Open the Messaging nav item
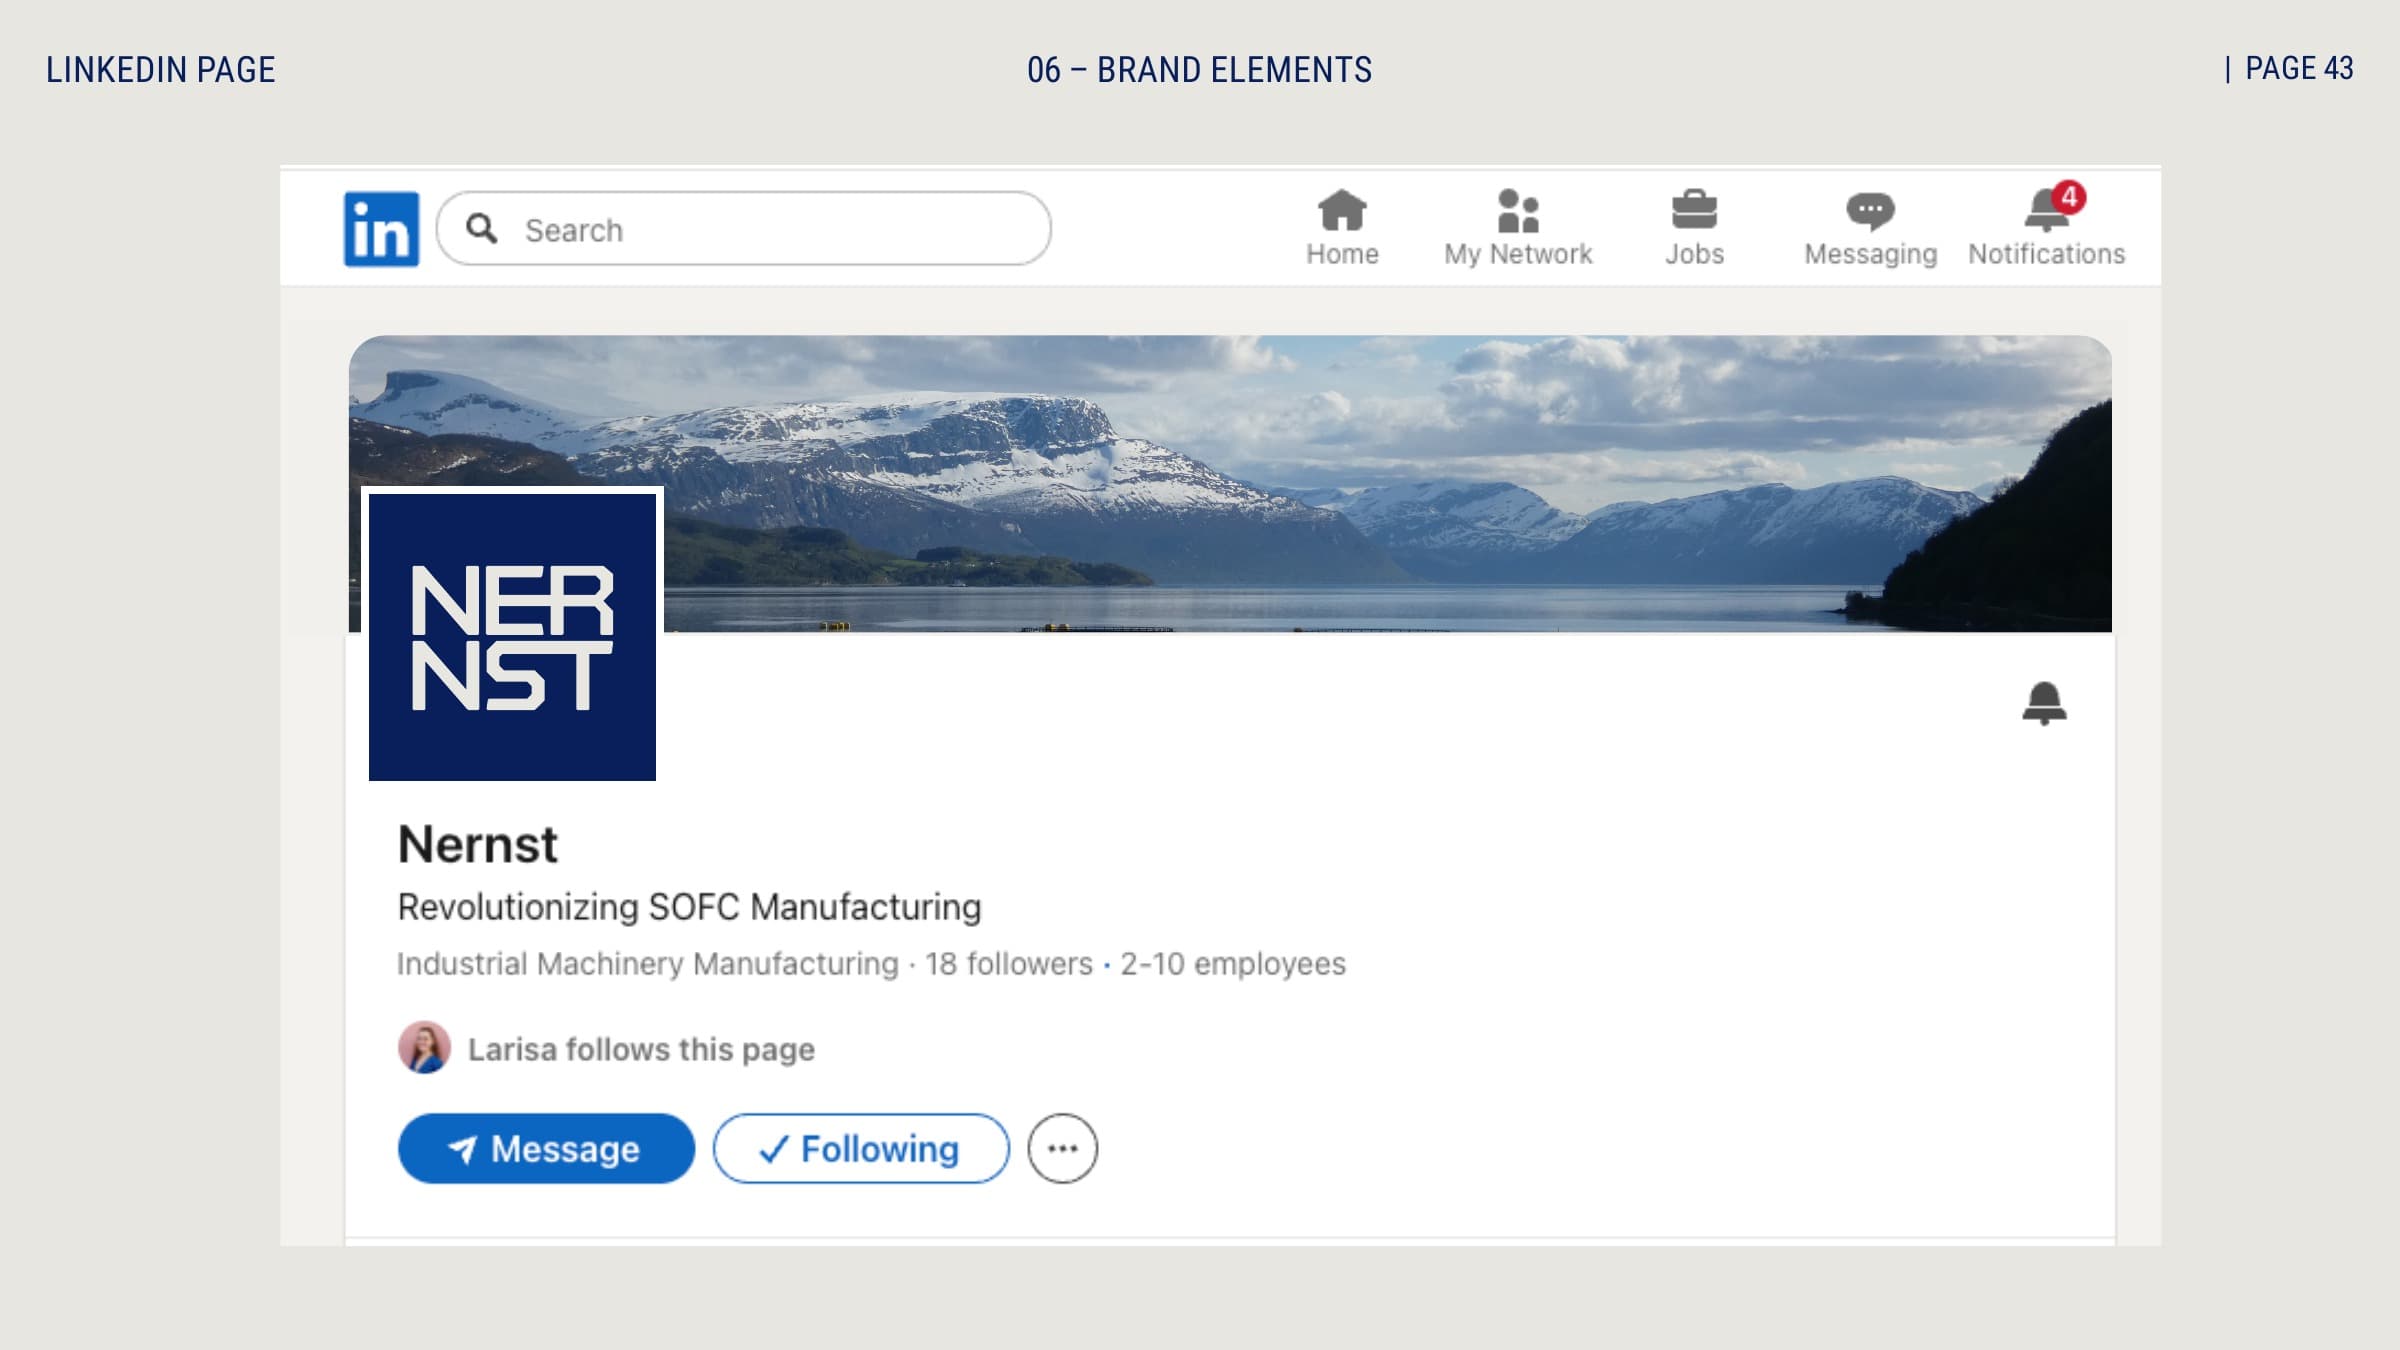Image resolution: width=2400 pixels, height=1350 pixels. pos(1870,228)
